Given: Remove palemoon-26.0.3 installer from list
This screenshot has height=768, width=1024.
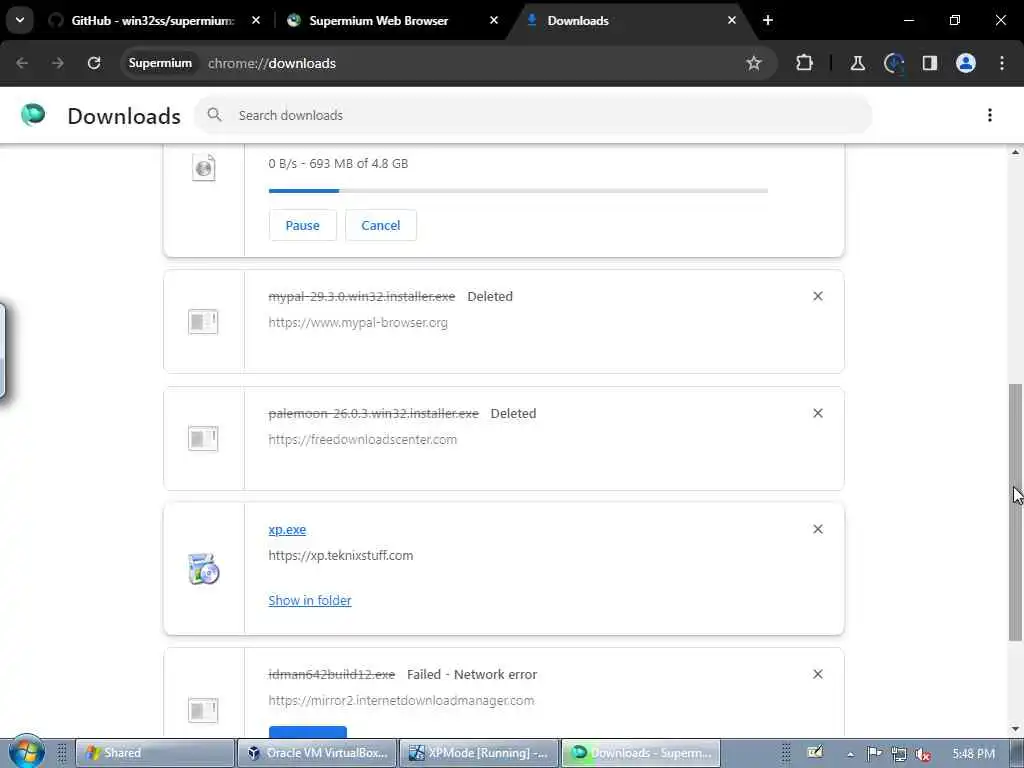Looking at the screenshot, I should pos(818,413).
